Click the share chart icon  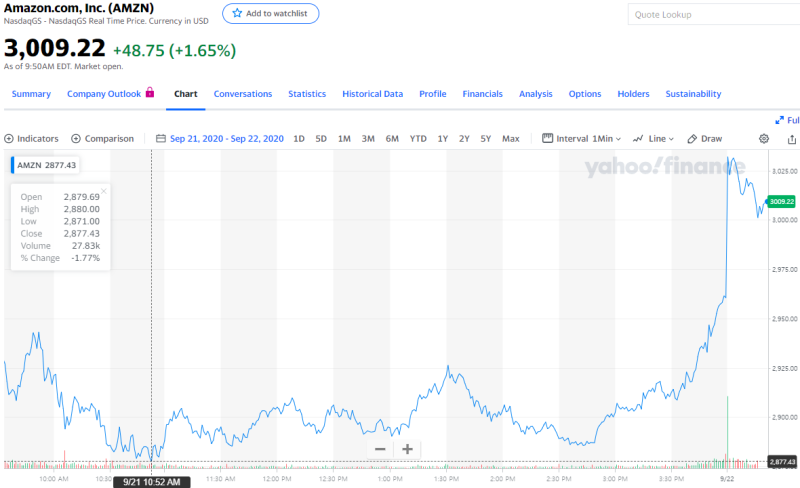(792, 139)
